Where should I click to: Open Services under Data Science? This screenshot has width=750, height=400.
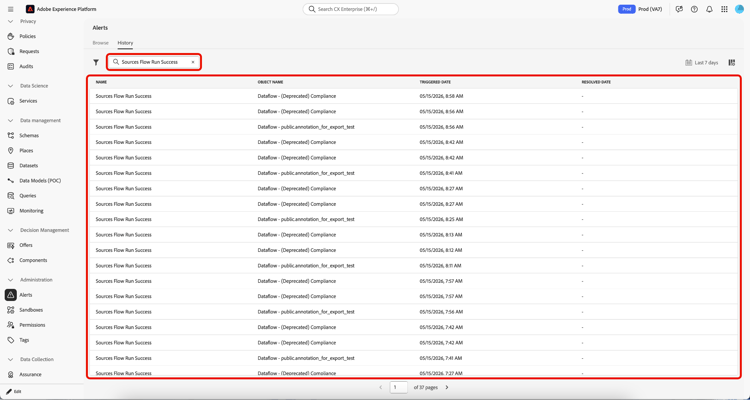(x=28, y=101)
